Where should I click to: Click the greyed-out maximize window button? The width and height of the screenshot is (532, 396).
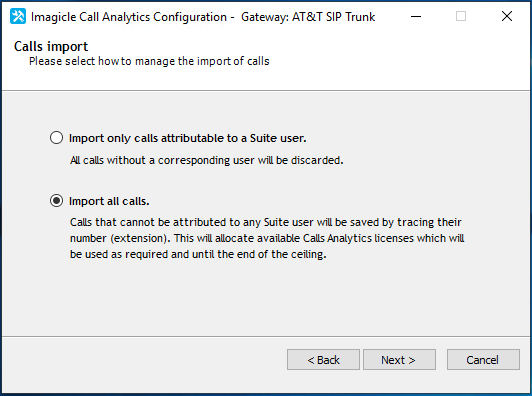point(461,16)
